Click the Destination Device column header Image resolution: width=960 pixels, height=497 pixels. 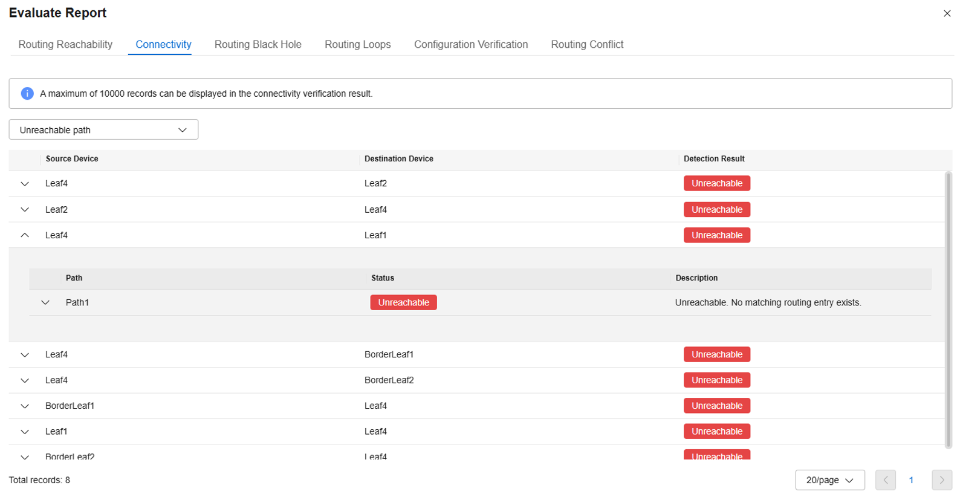click(x=399, y=159)
